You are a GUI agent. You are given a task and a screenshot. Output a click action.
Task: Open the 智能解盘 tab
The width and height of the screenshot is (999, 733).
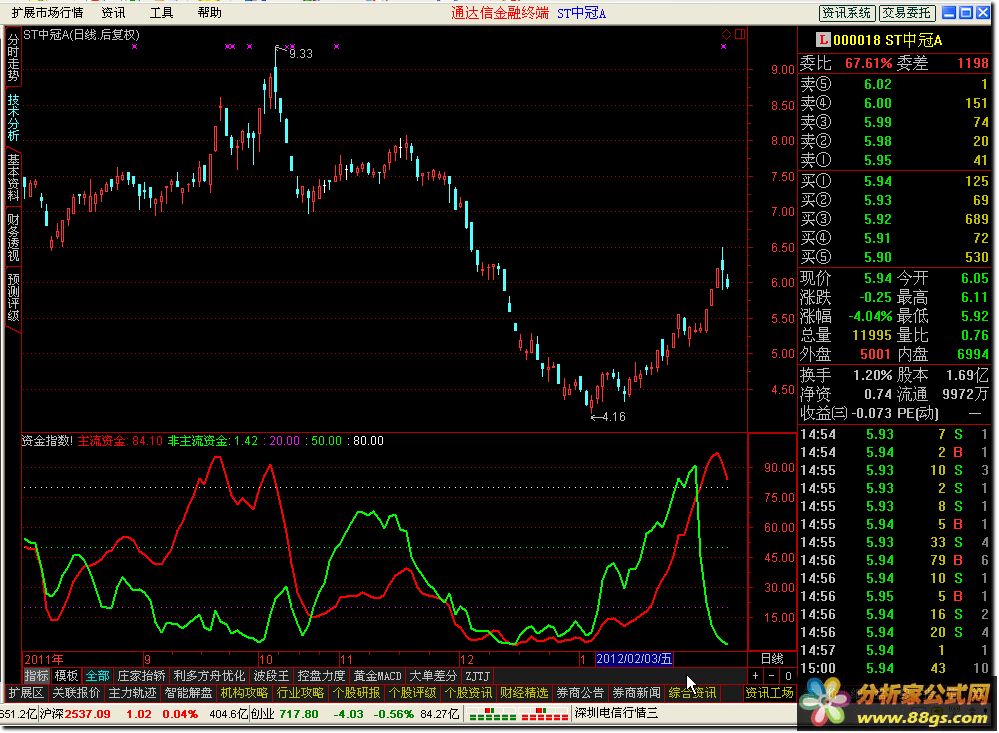pyautogui.click(x=189, y=693)
